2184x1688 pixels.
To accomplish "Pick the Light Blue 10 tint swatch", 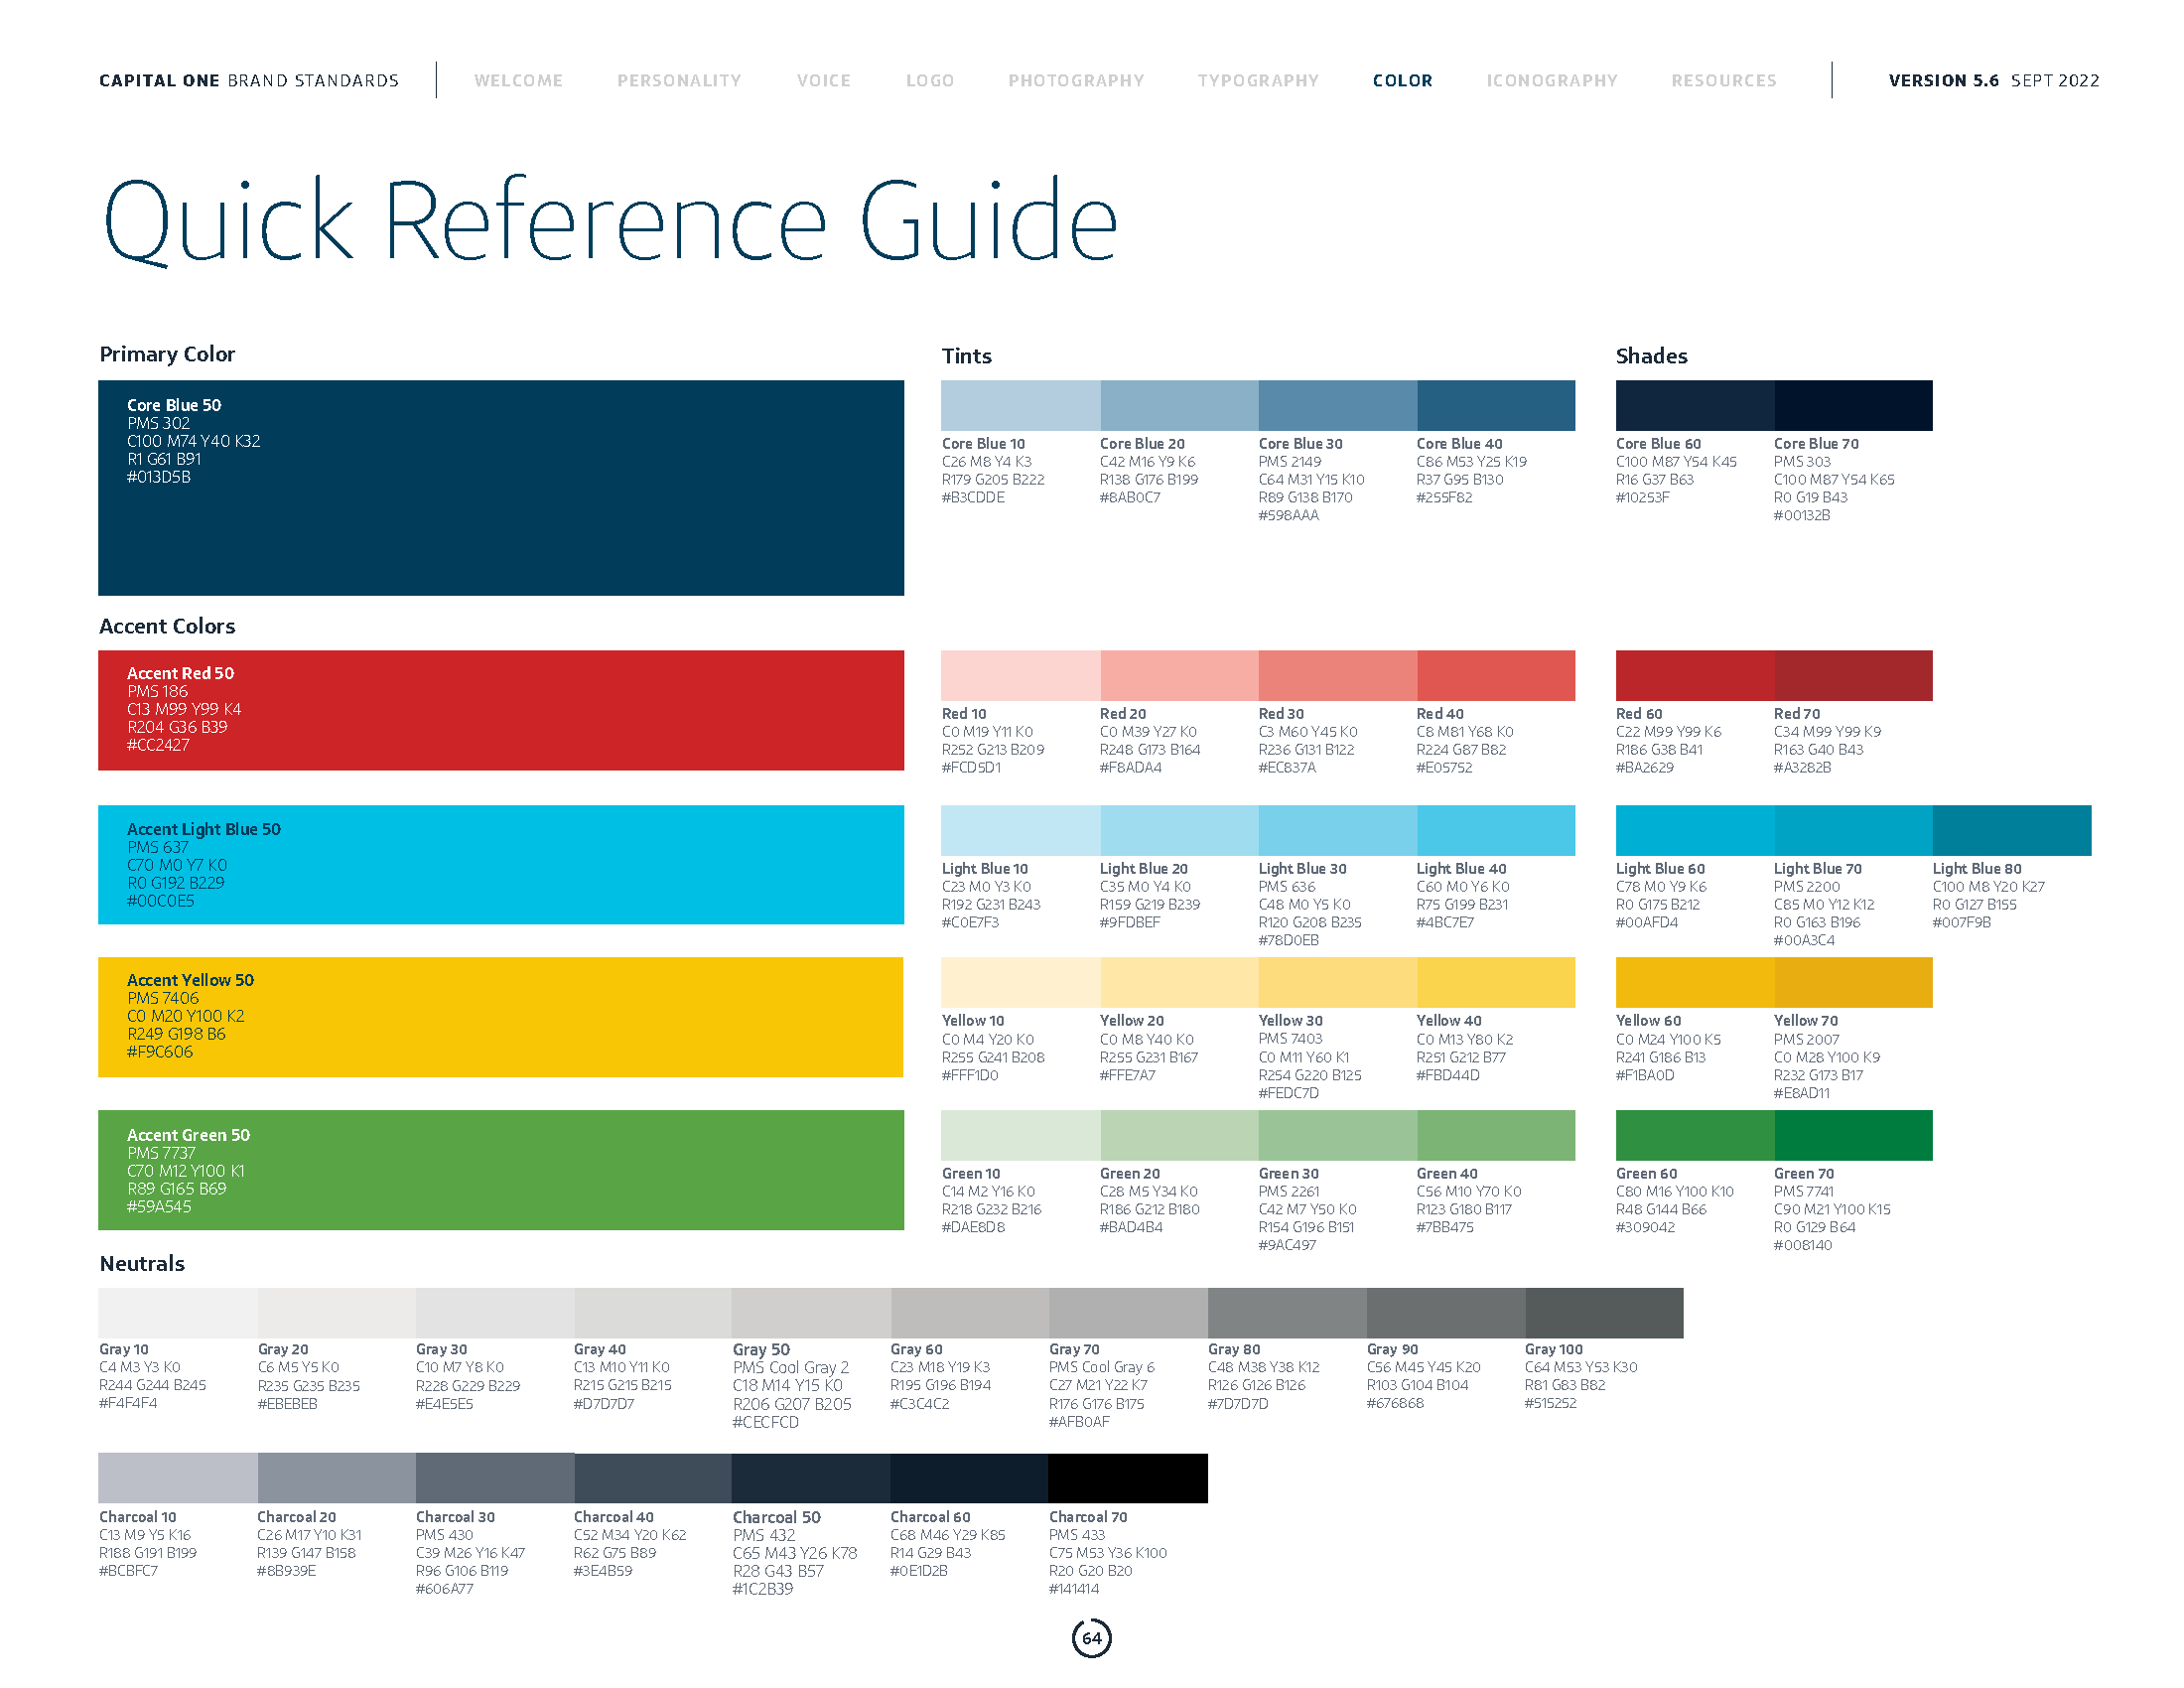I will (x=1020, y=830).
